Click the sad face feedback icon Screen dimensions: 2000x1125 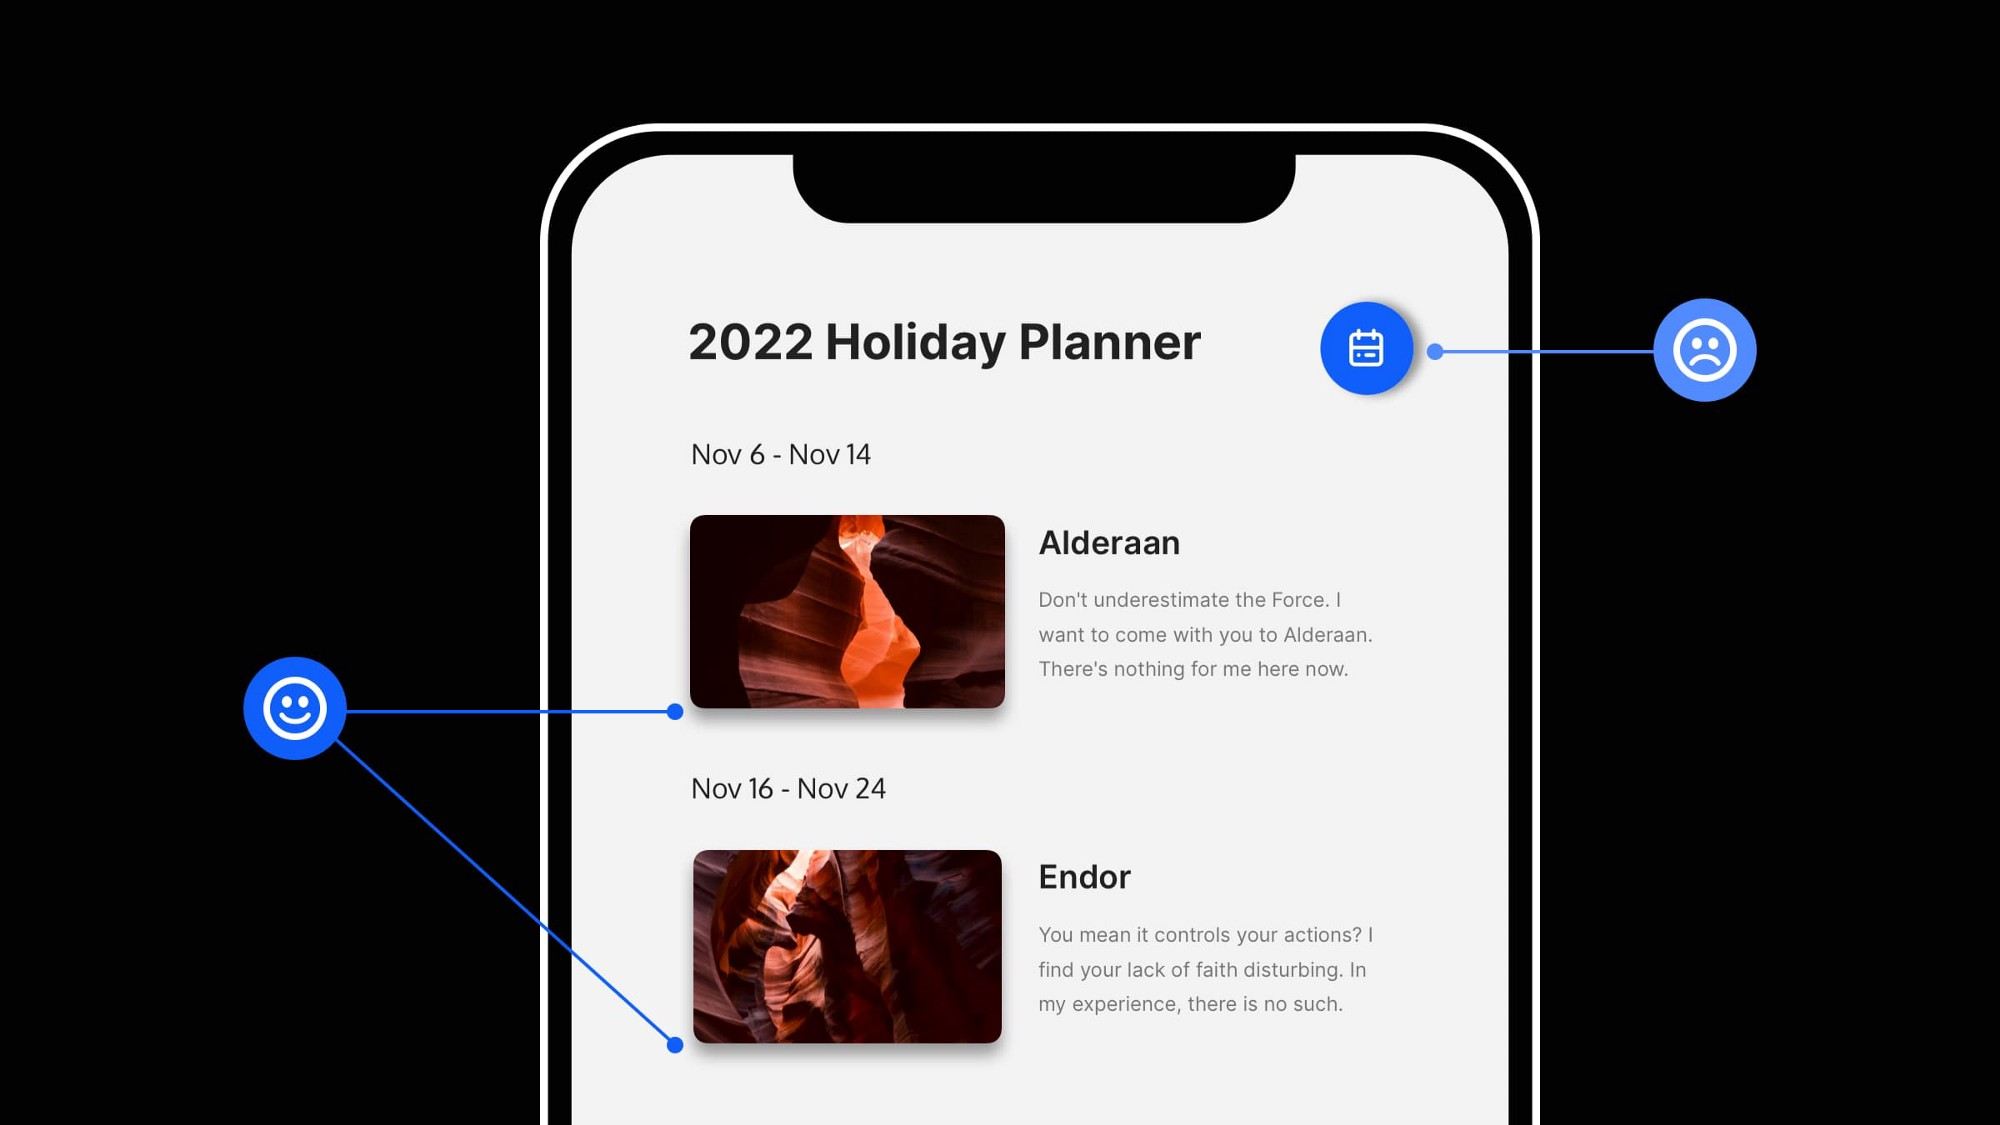click(x=1707, y=349)
